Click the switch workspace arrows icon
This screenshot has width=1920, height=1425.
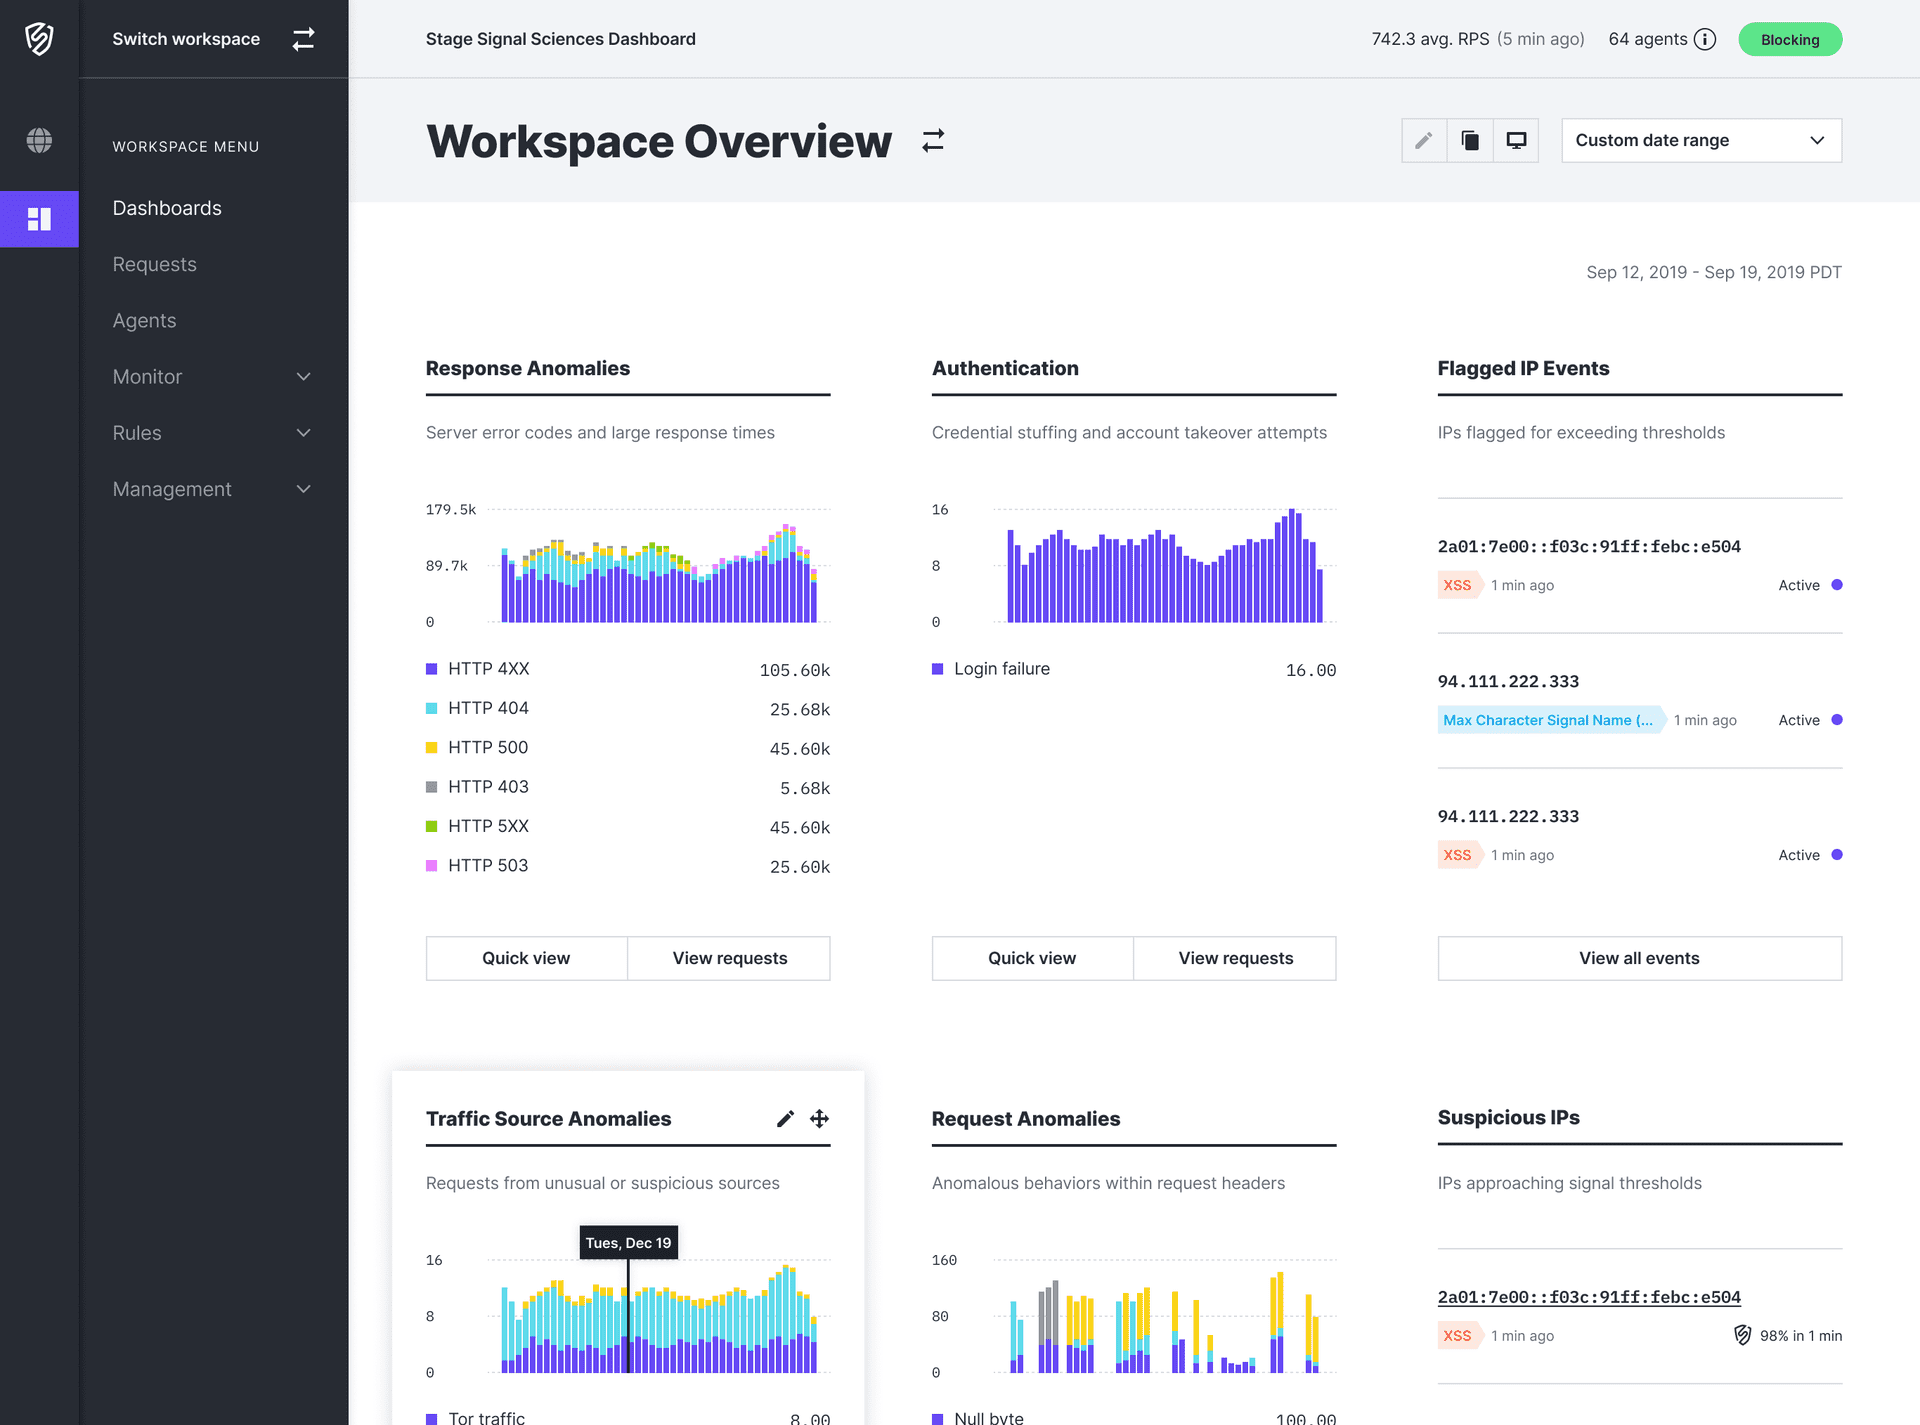[303, 39]
